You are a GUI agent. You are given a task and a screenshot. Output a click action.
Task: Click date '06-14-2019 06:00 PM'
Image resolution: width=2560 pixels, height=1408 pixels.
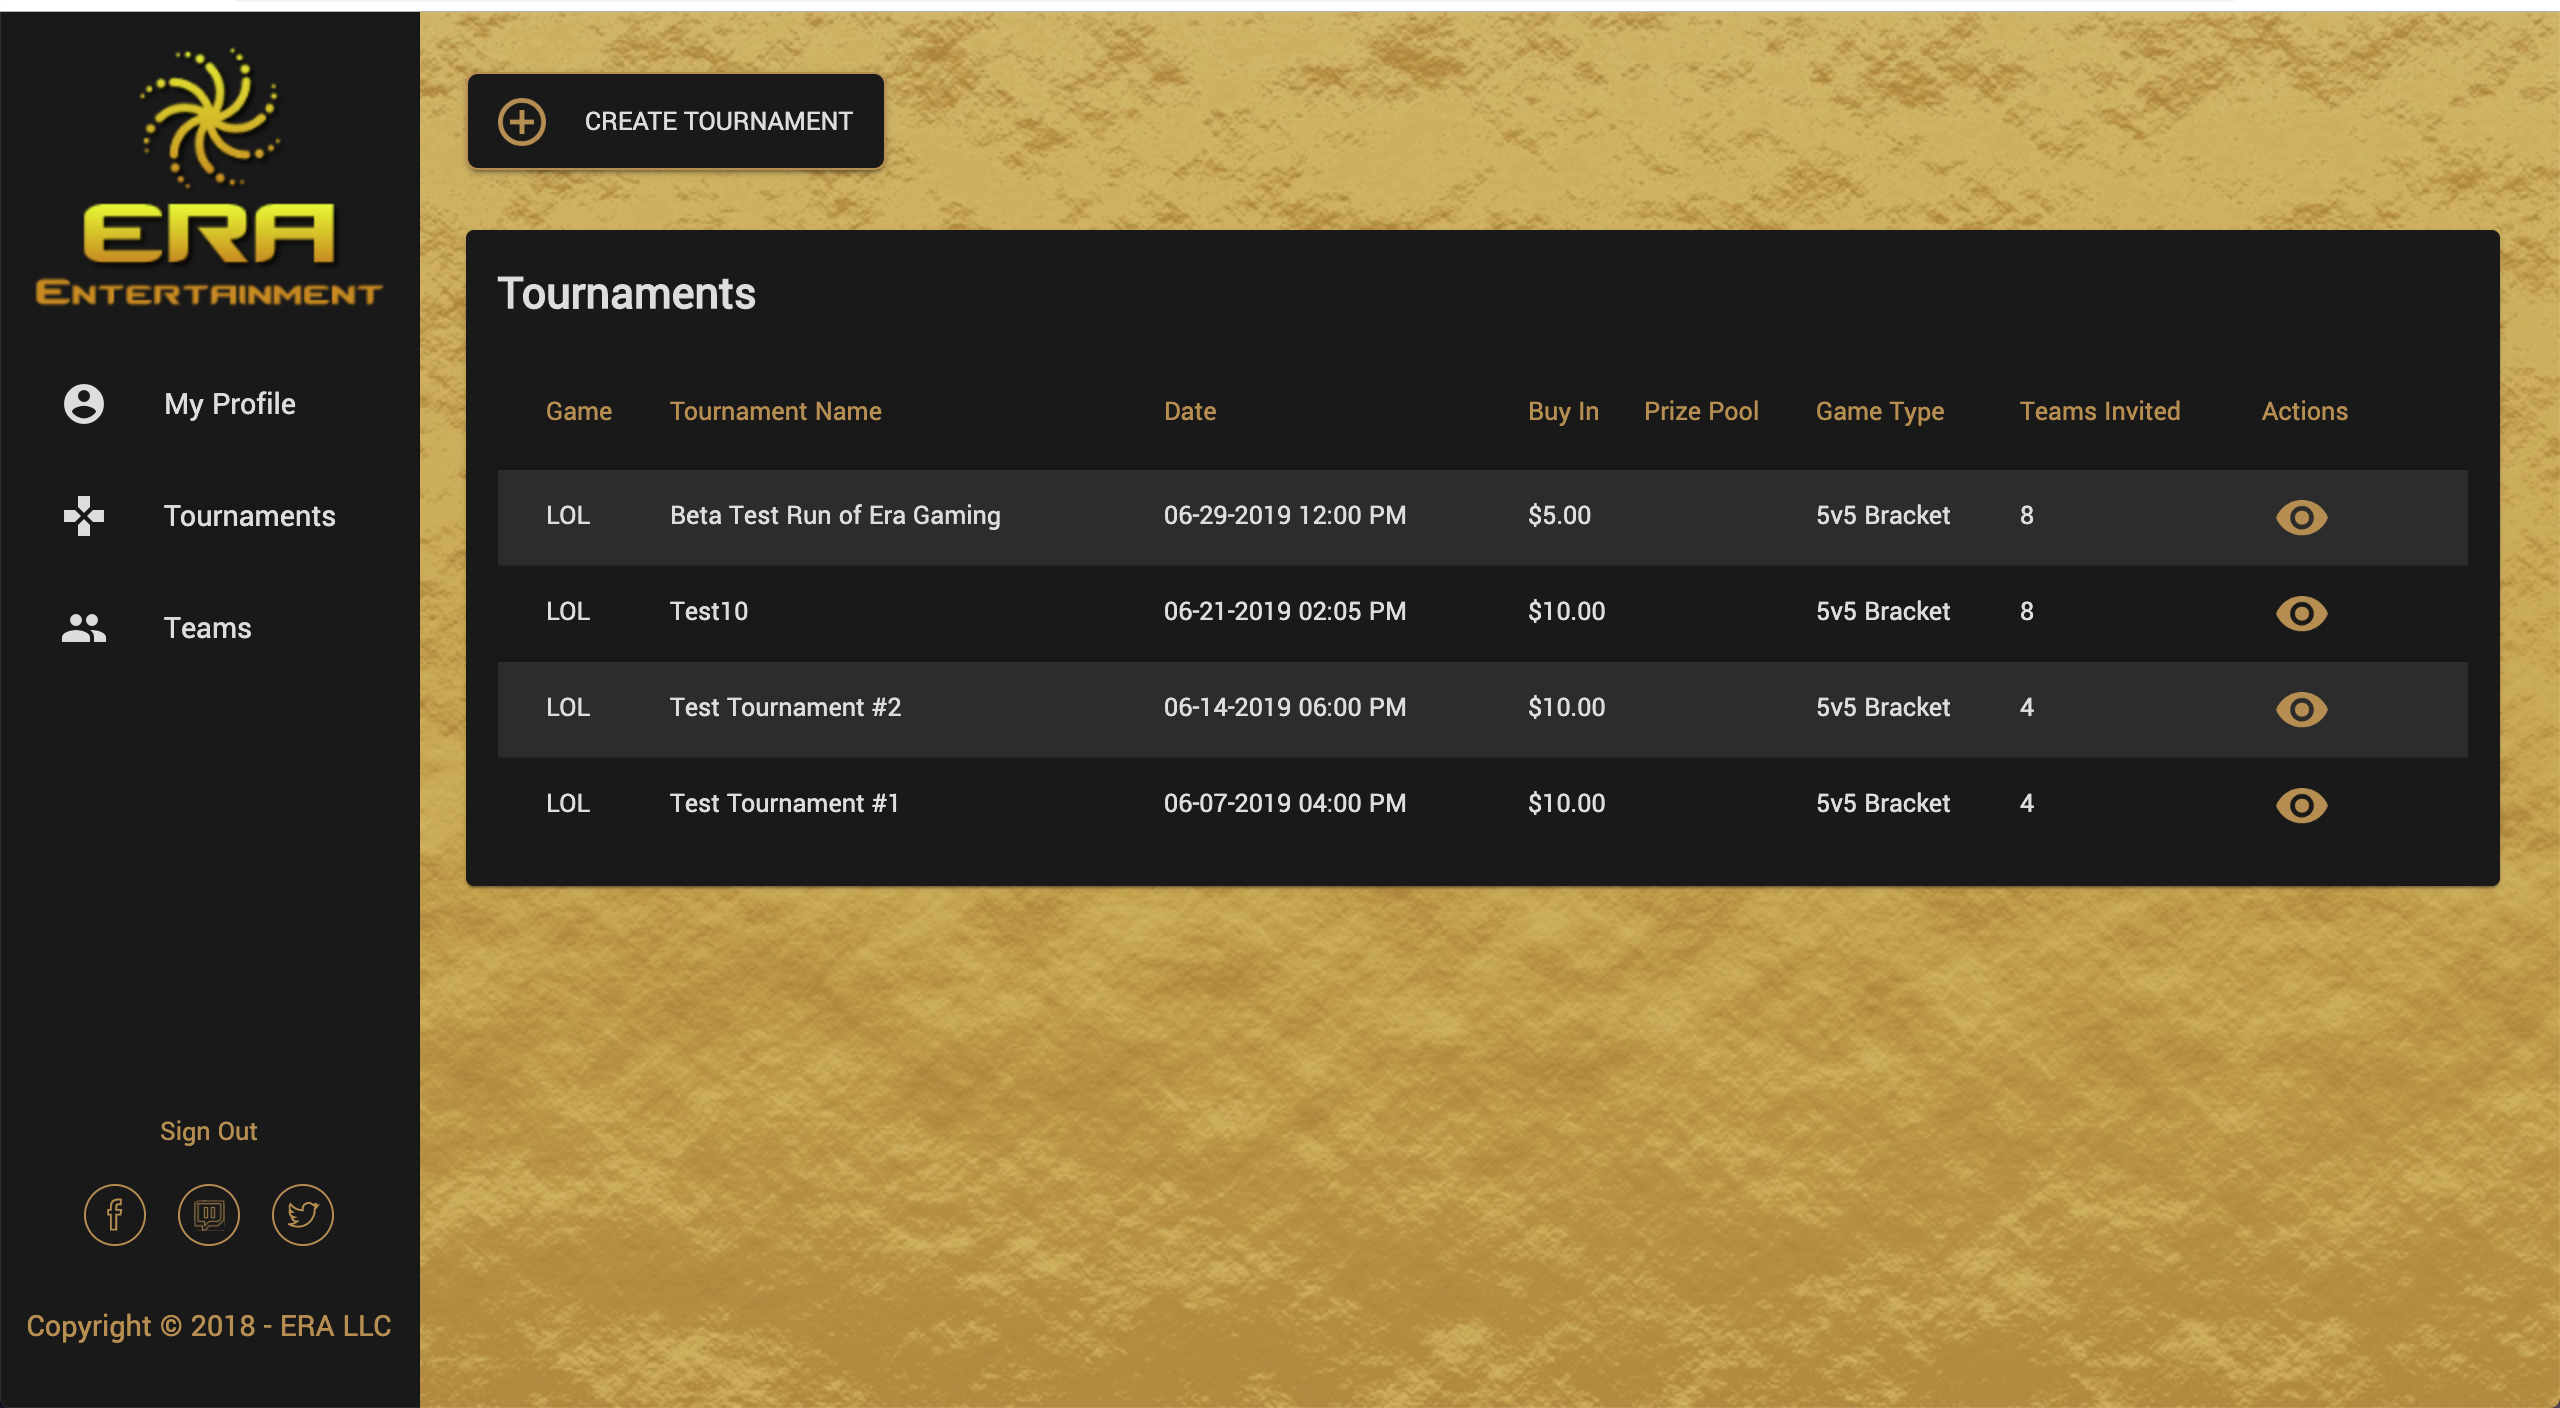click(x=1285, y=707)
